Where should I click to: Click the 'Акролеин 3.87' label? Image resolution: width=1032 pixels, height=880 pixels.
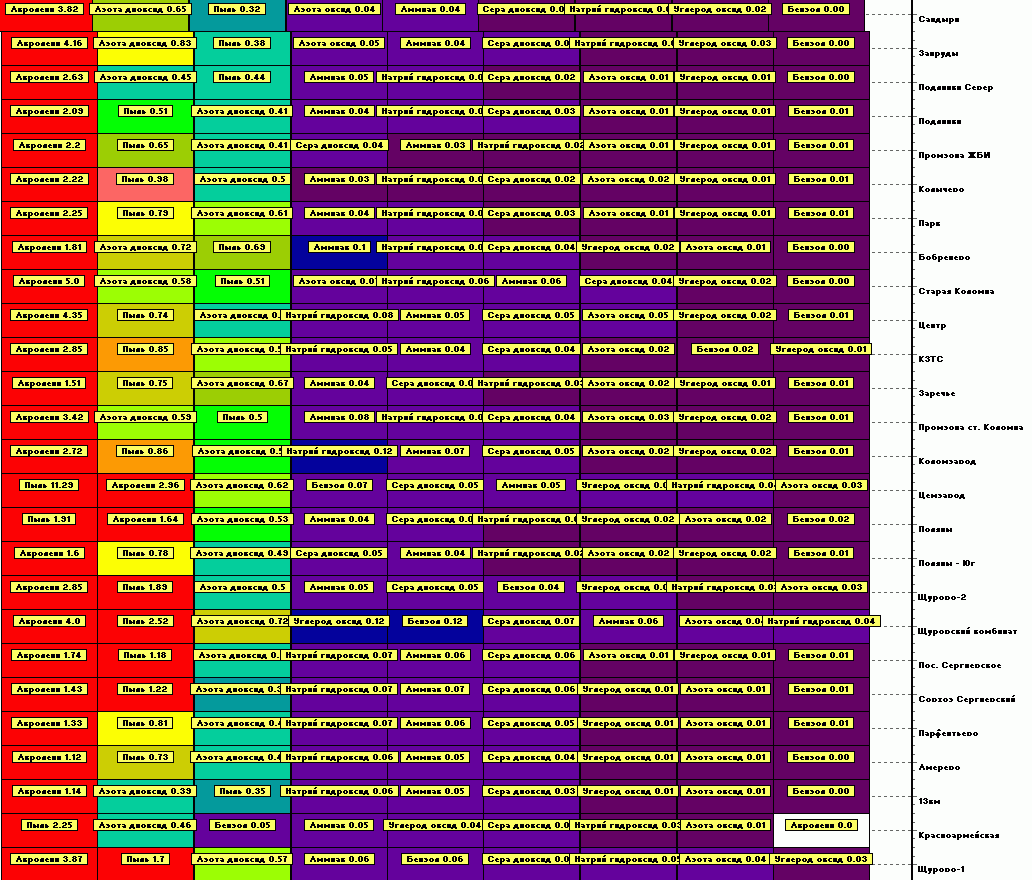49,860
